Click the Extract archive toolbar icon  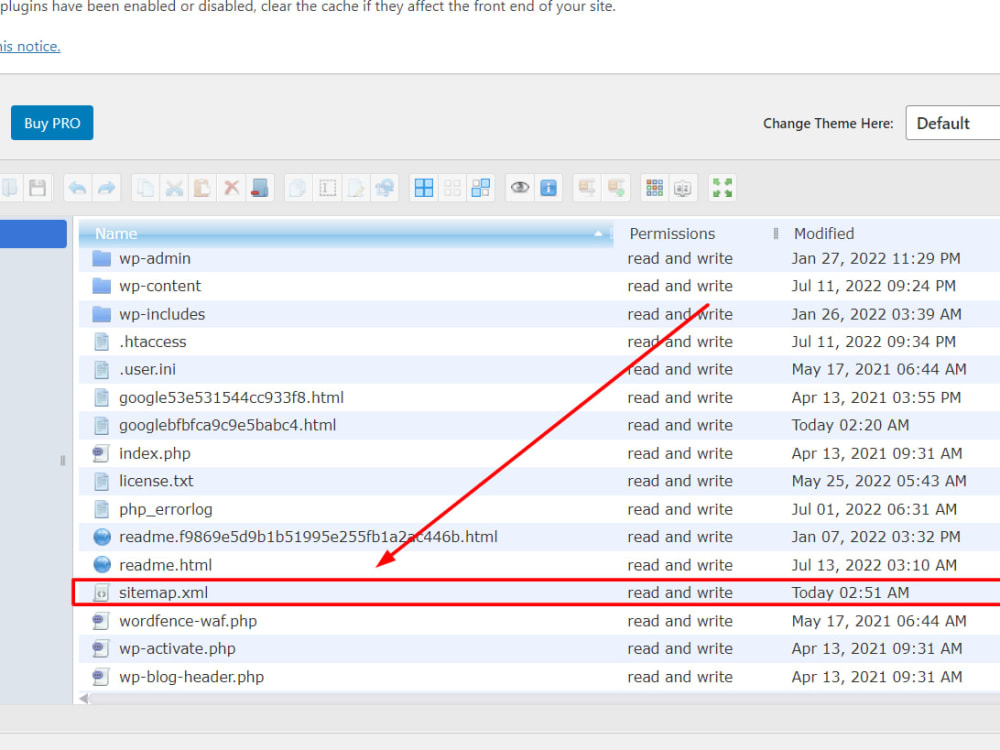pyautogui.click(x=587, y=188)
